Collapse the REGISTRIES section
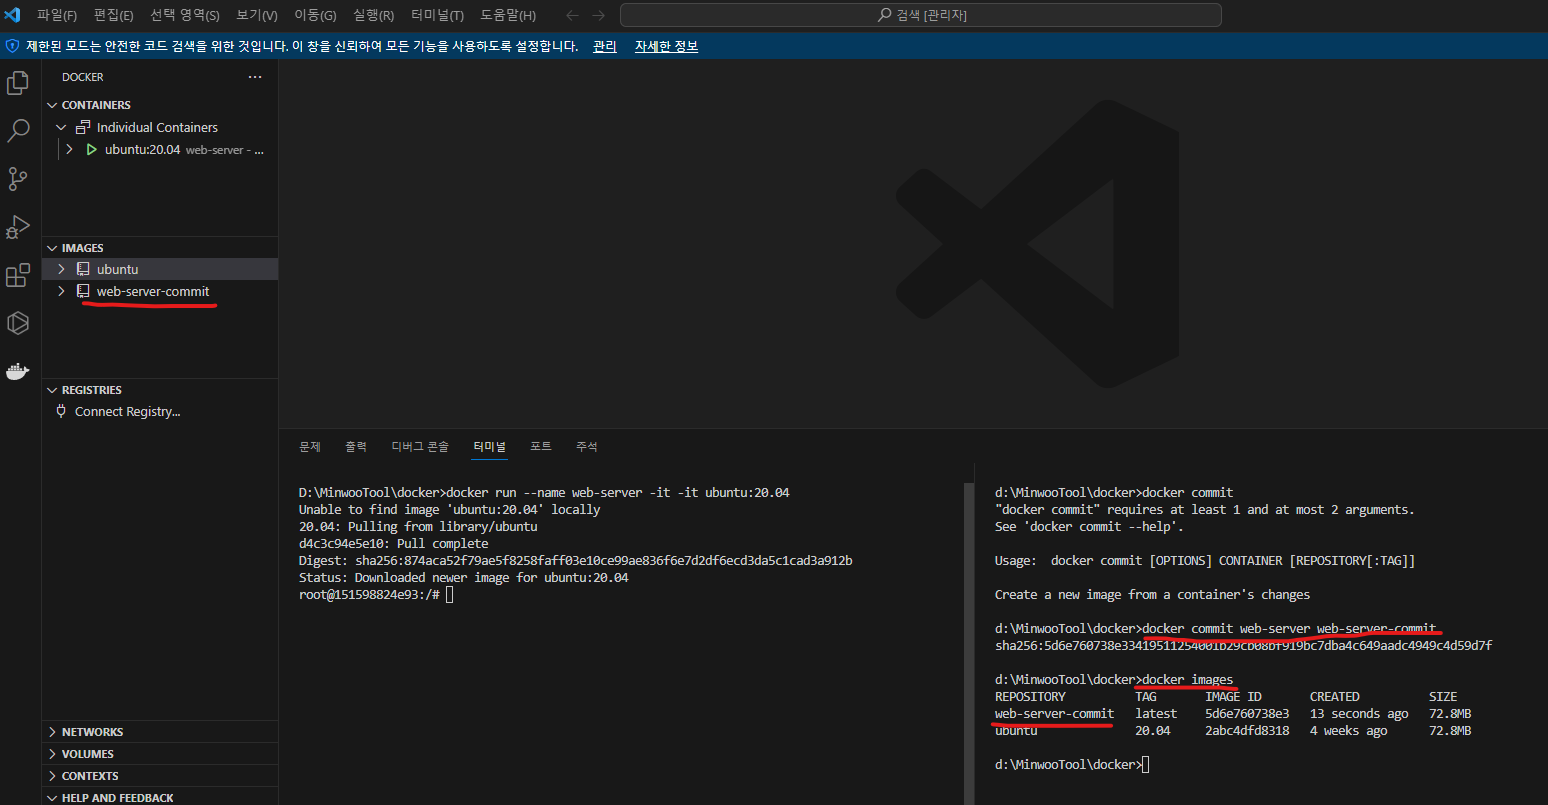Screen dimensions: 1548x805 pyautogui.click(x=52, y=390)
